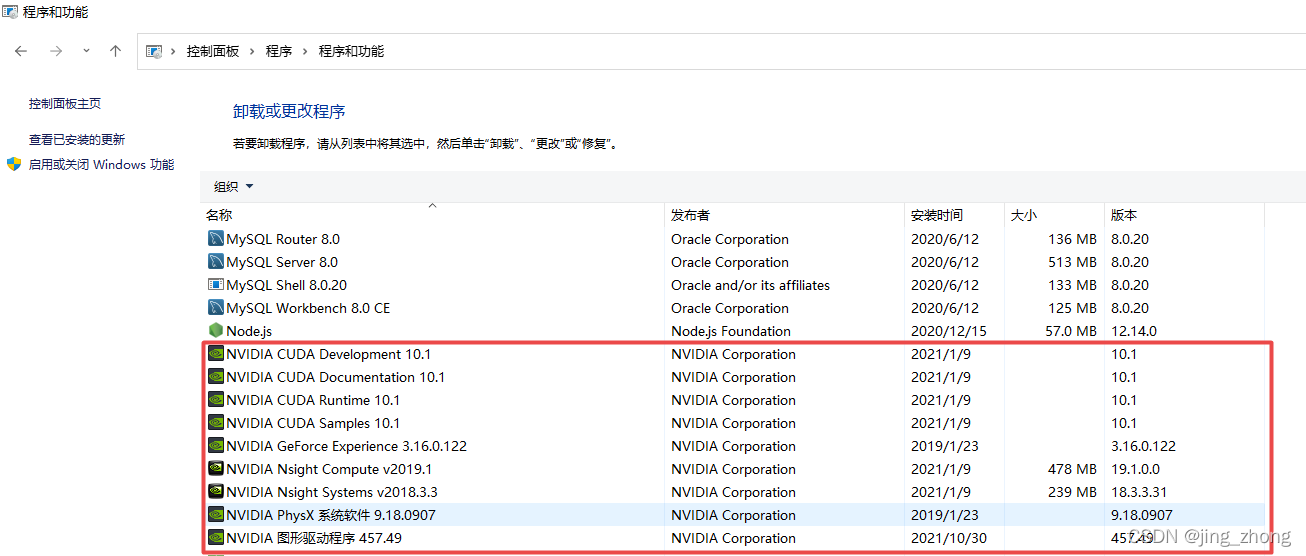Click the 239 MB size cell
Screen dimensions: 1306x556
[x=1072, y=492]
